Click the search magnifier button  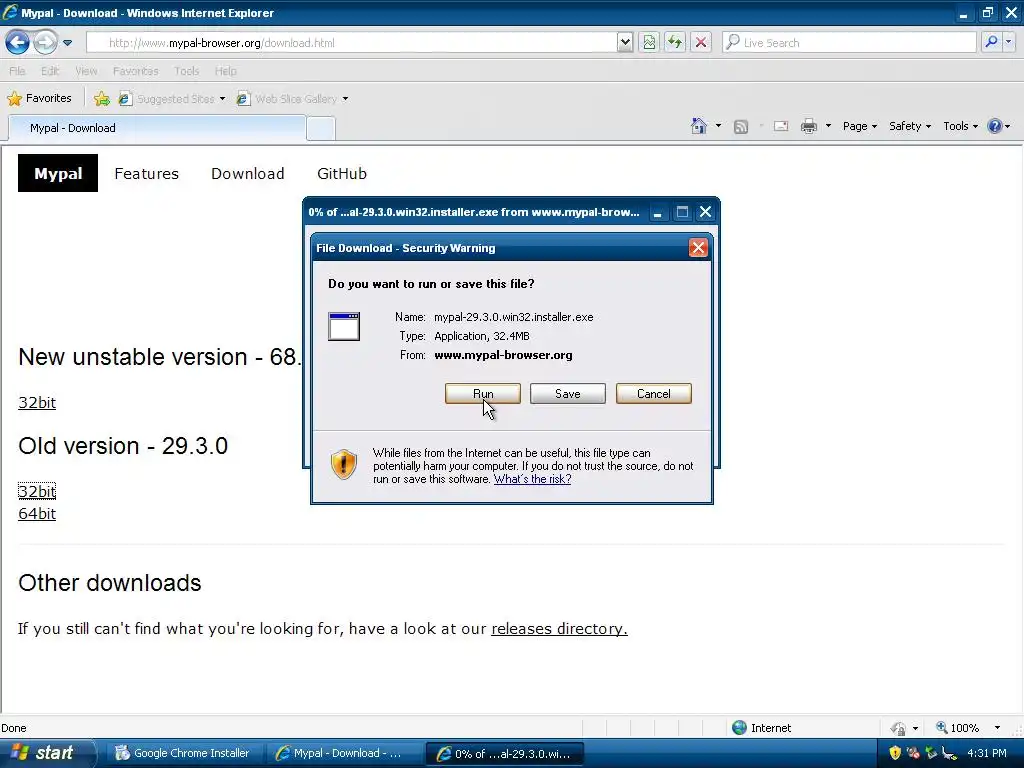pyautogui.click(x=991, y=42)
